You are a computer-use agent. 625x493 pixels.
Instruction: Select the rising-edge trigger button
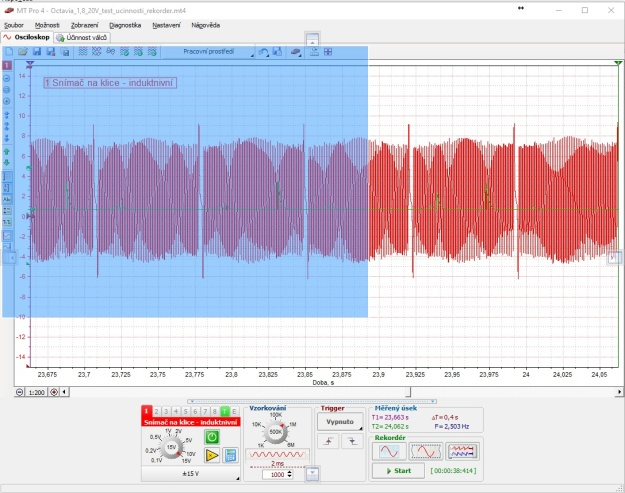(328, 441)
